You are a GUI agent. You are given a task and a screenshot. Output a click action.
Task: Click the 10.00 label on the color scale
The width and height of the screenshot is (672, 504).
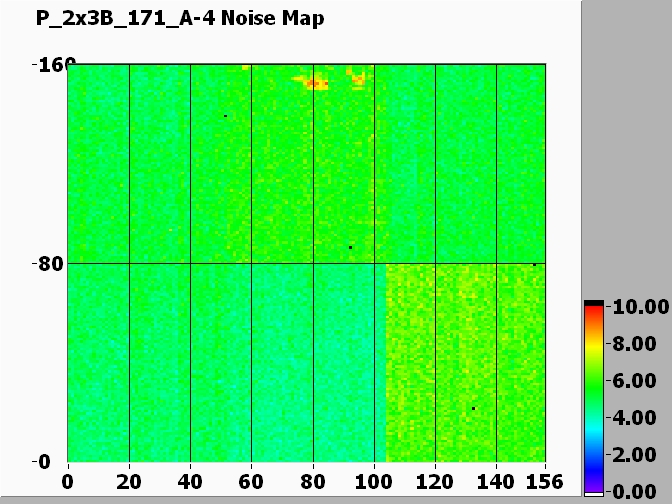[636, 306]
